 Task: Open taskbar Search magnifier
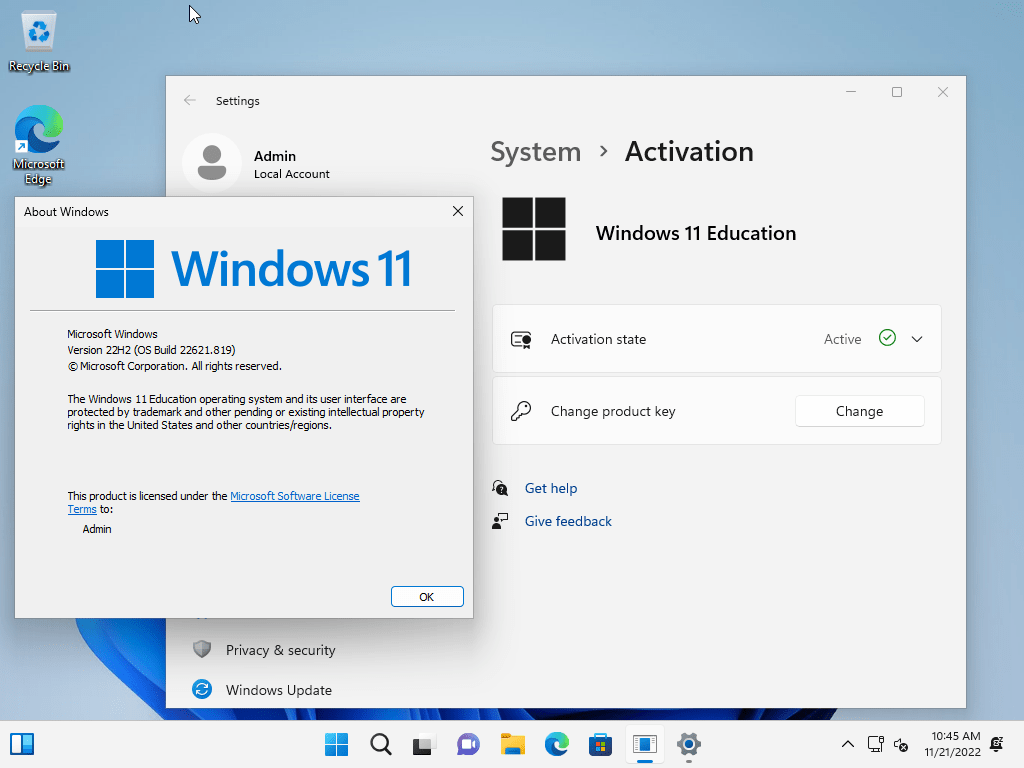[x=380, y=744]
